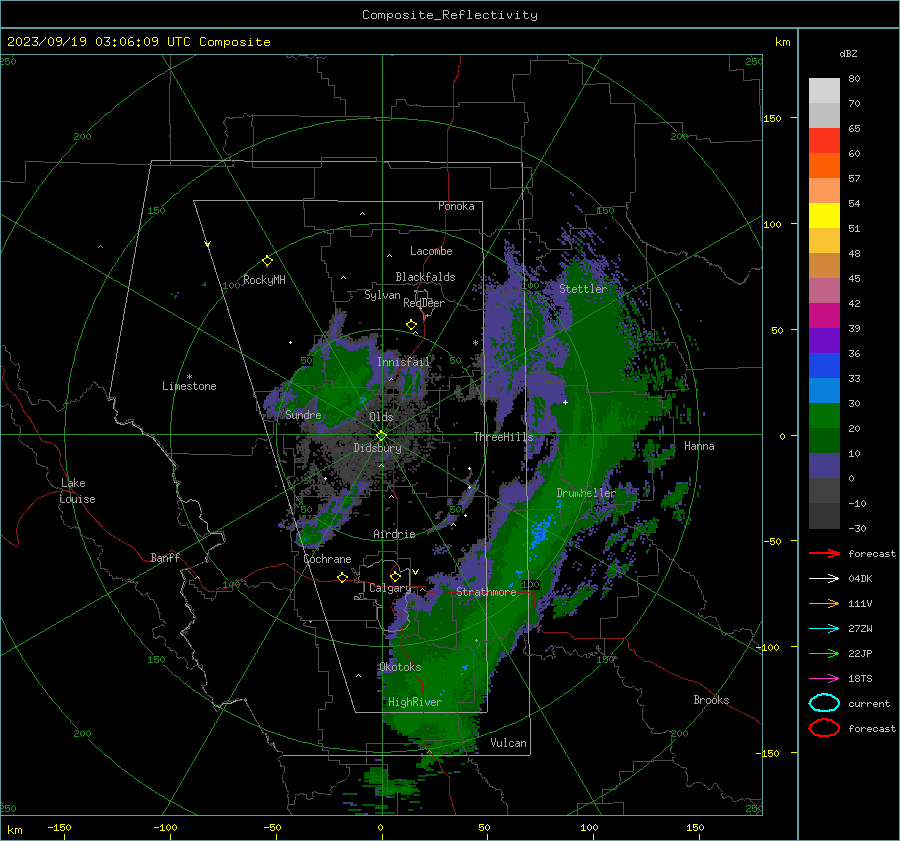Click the Olds city label
This screenshot has height=841, width=900.
pyautogui.click(x=381, y=417)
